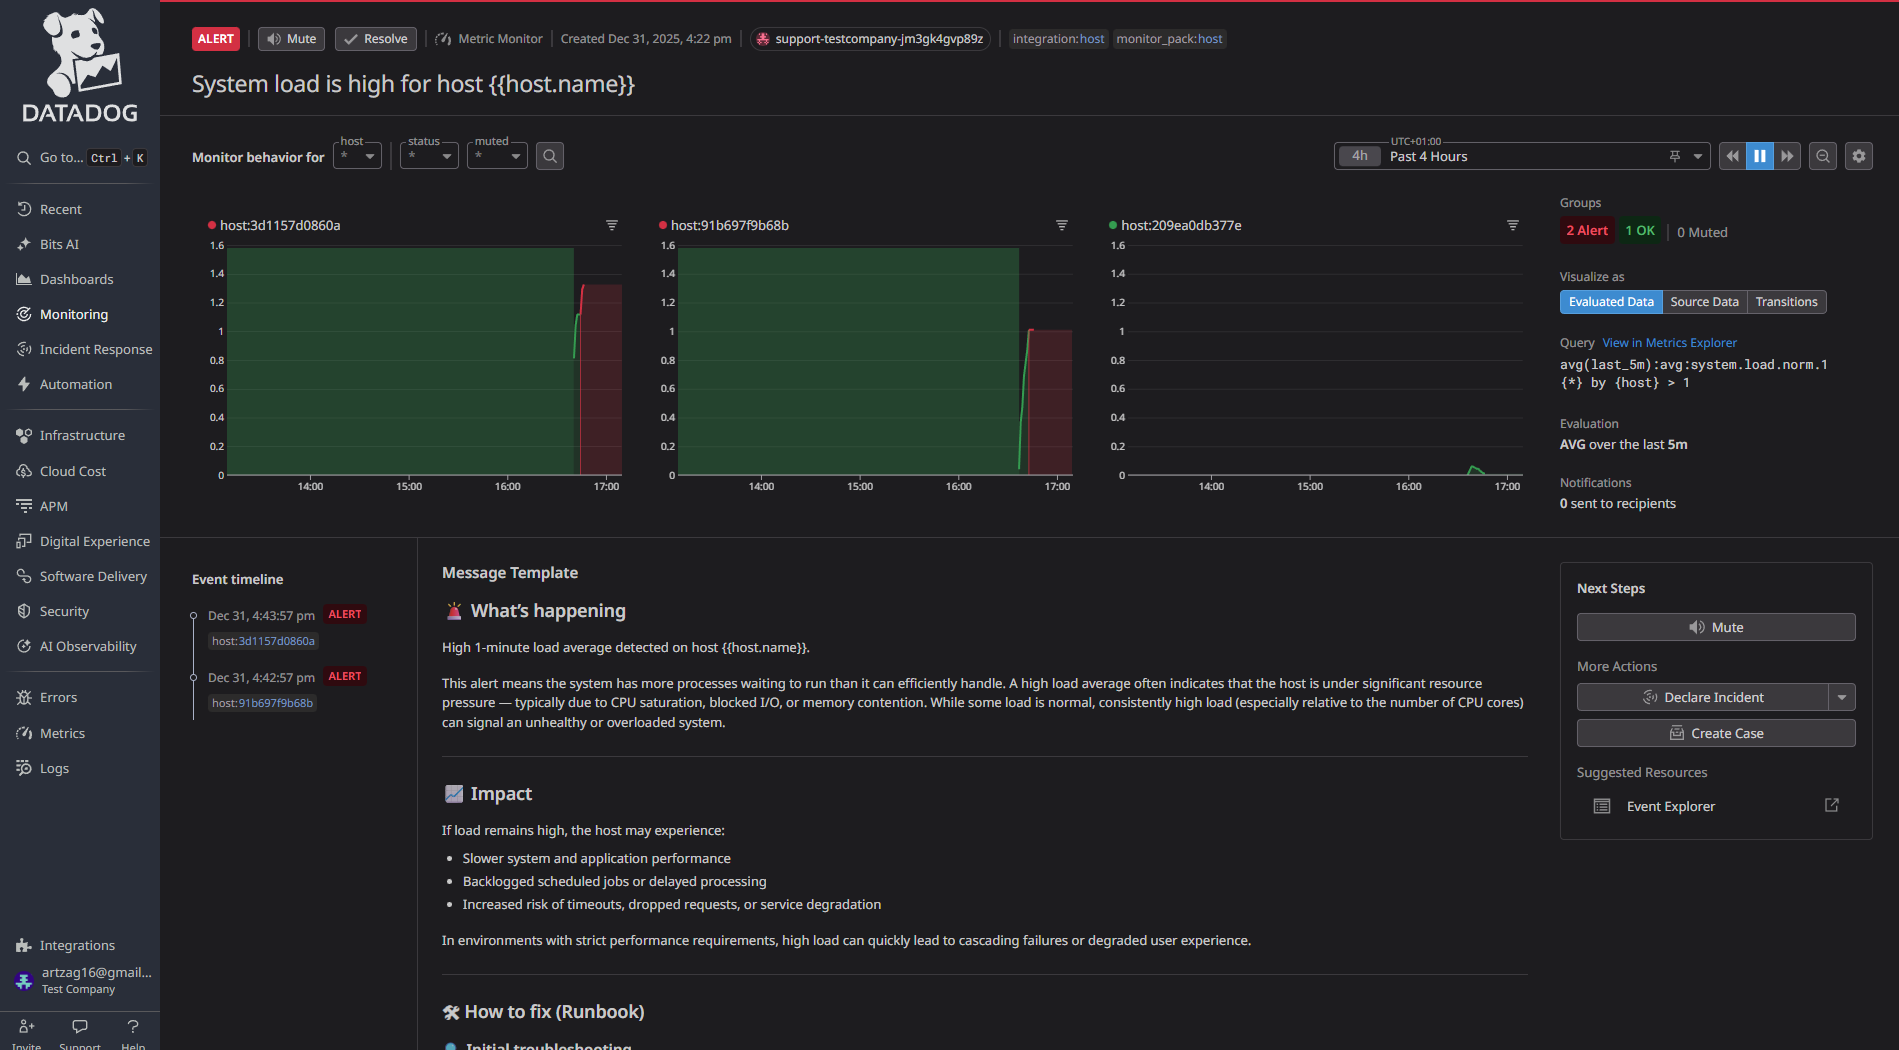
Task: Open filter menu for host:209ea0db377e graph
Action: point(1513,225)
